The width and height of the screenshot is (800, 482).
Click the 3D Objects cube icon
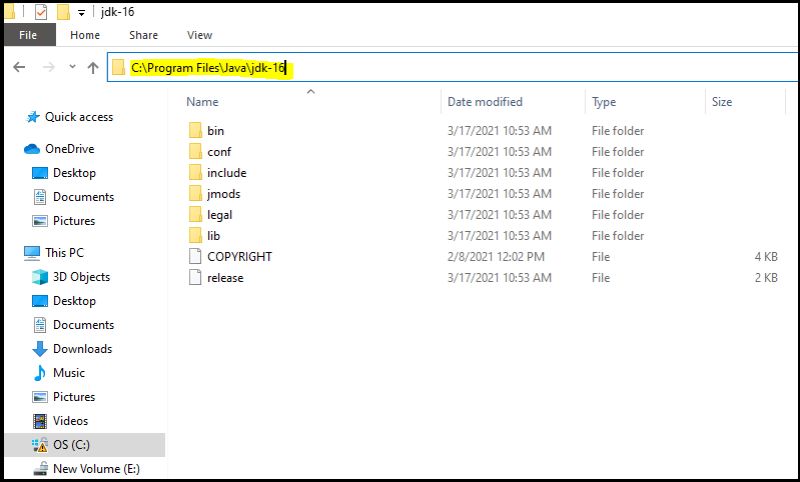tap(40, 277)
